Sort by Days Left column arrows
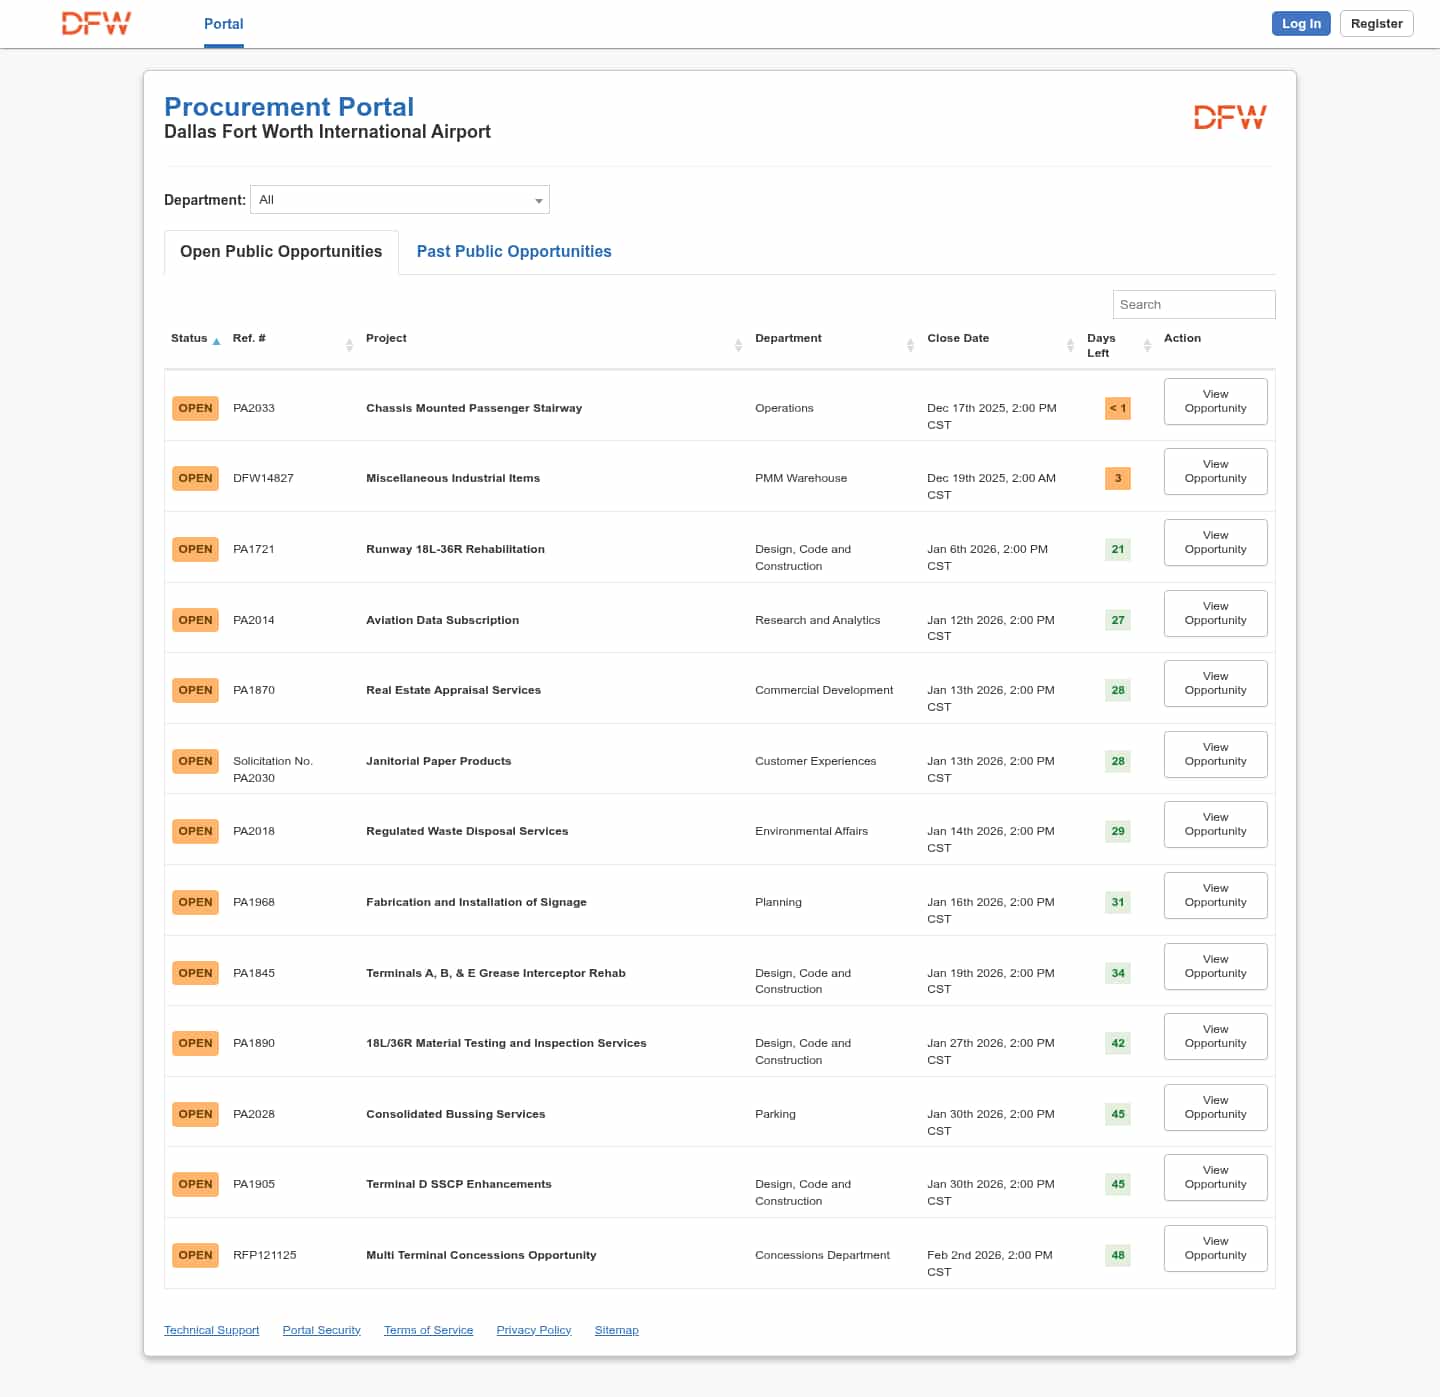Viewport: 1440px width, 1397px height. pyautogui.click(x=1147, y=345)
